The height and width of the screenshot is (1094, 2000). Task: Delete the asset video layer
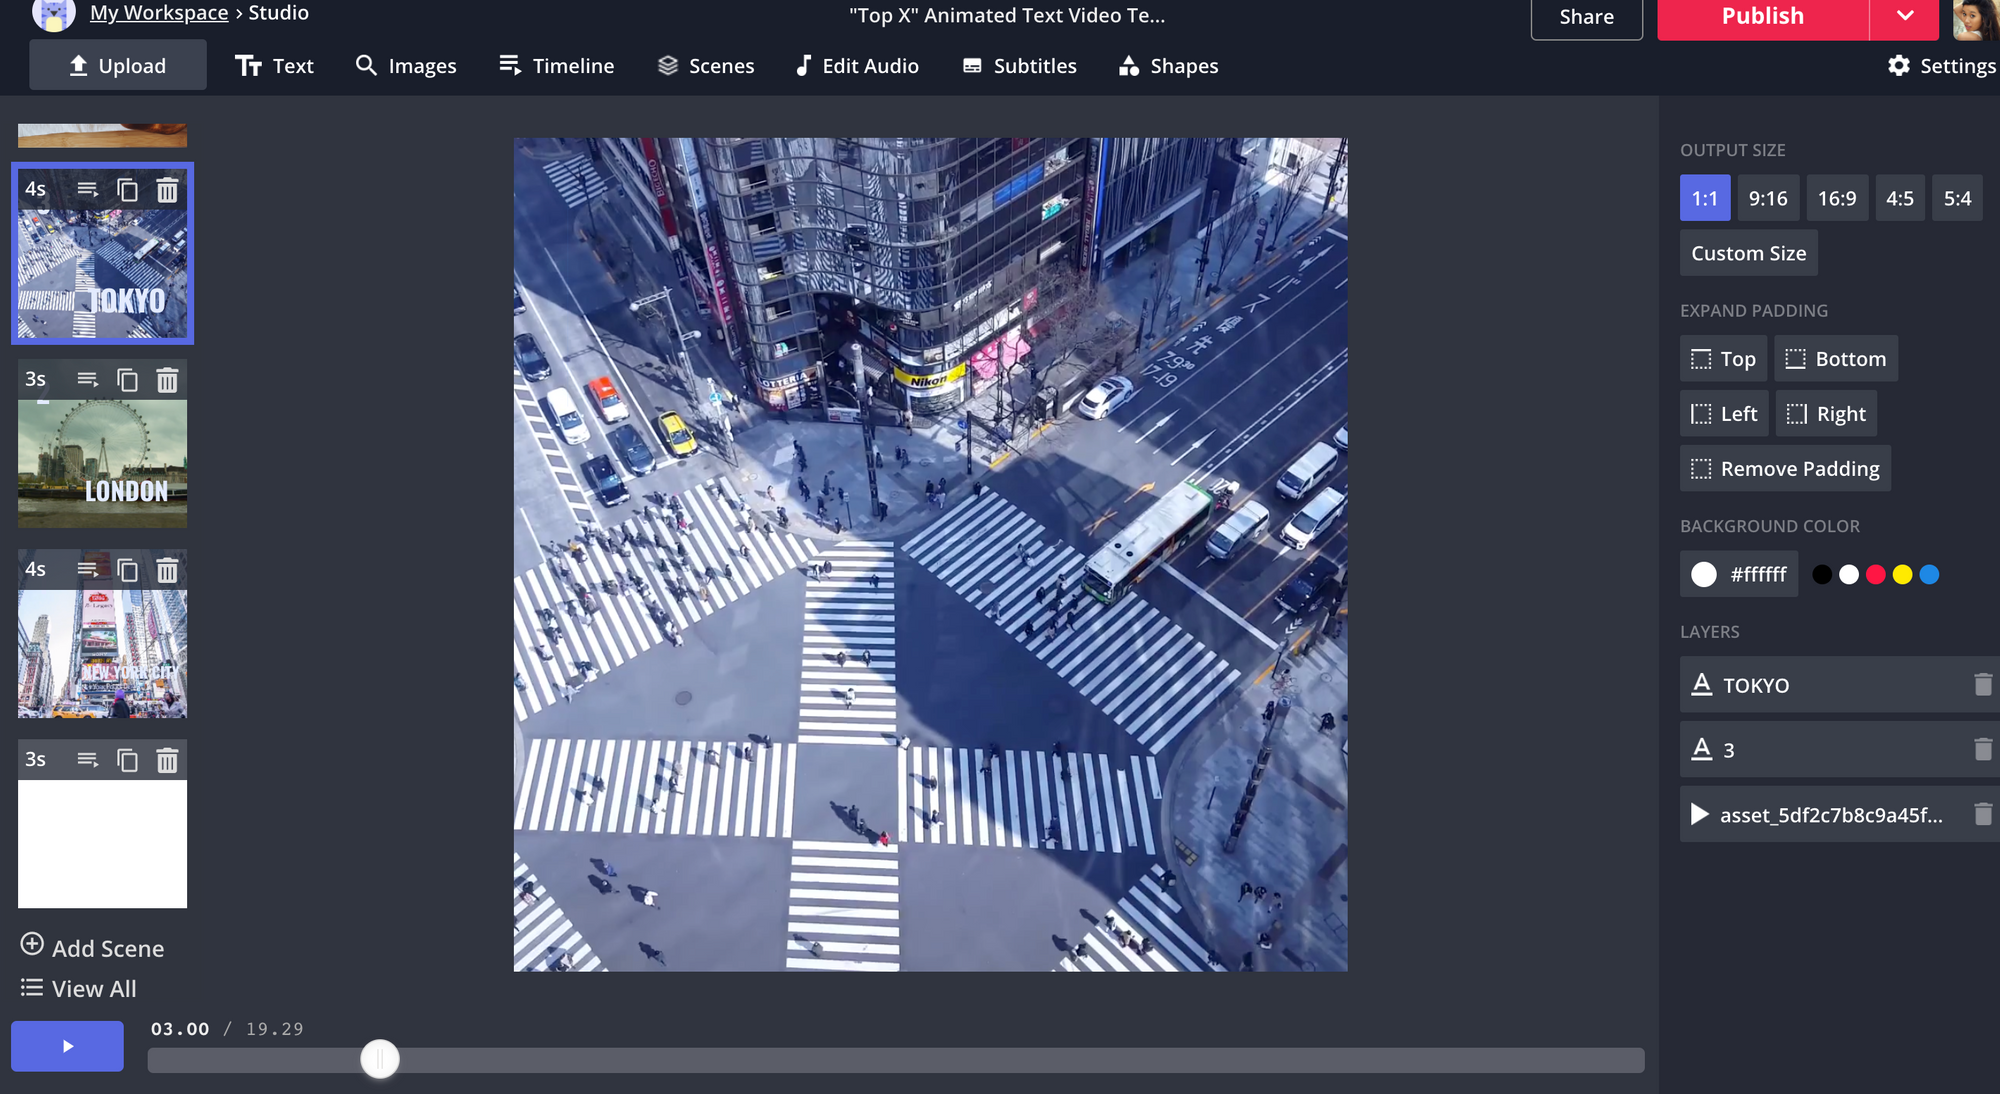click(x=1982, y=814)
